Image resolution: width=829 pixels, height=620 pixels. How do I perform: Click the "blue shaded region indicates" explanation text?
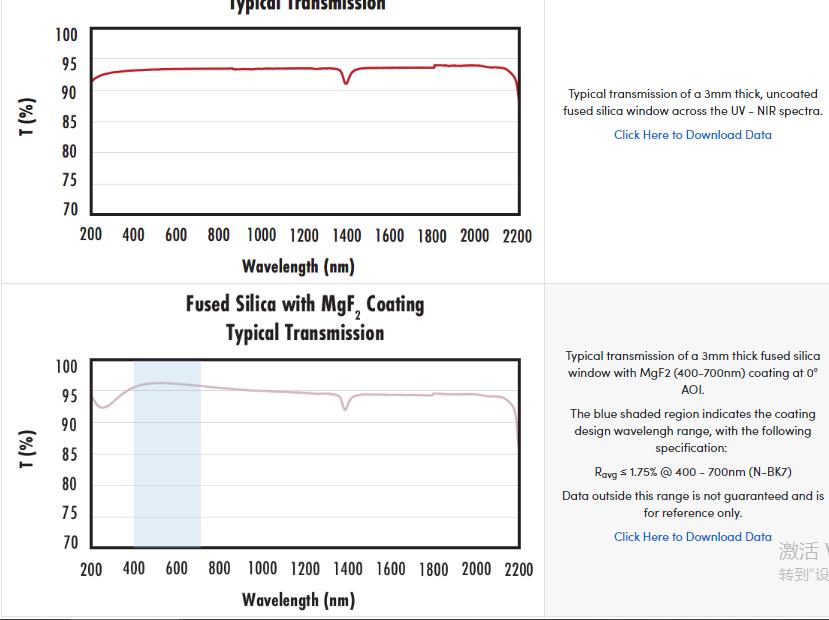click(x=692, y=431)
